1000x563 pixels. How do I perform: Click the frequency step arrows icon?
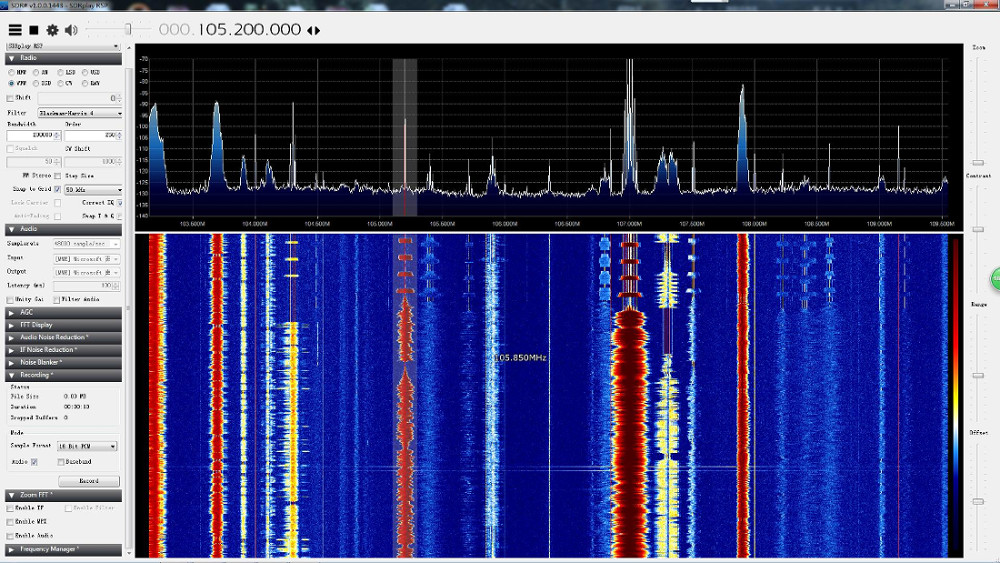click(x=313, y=30)
